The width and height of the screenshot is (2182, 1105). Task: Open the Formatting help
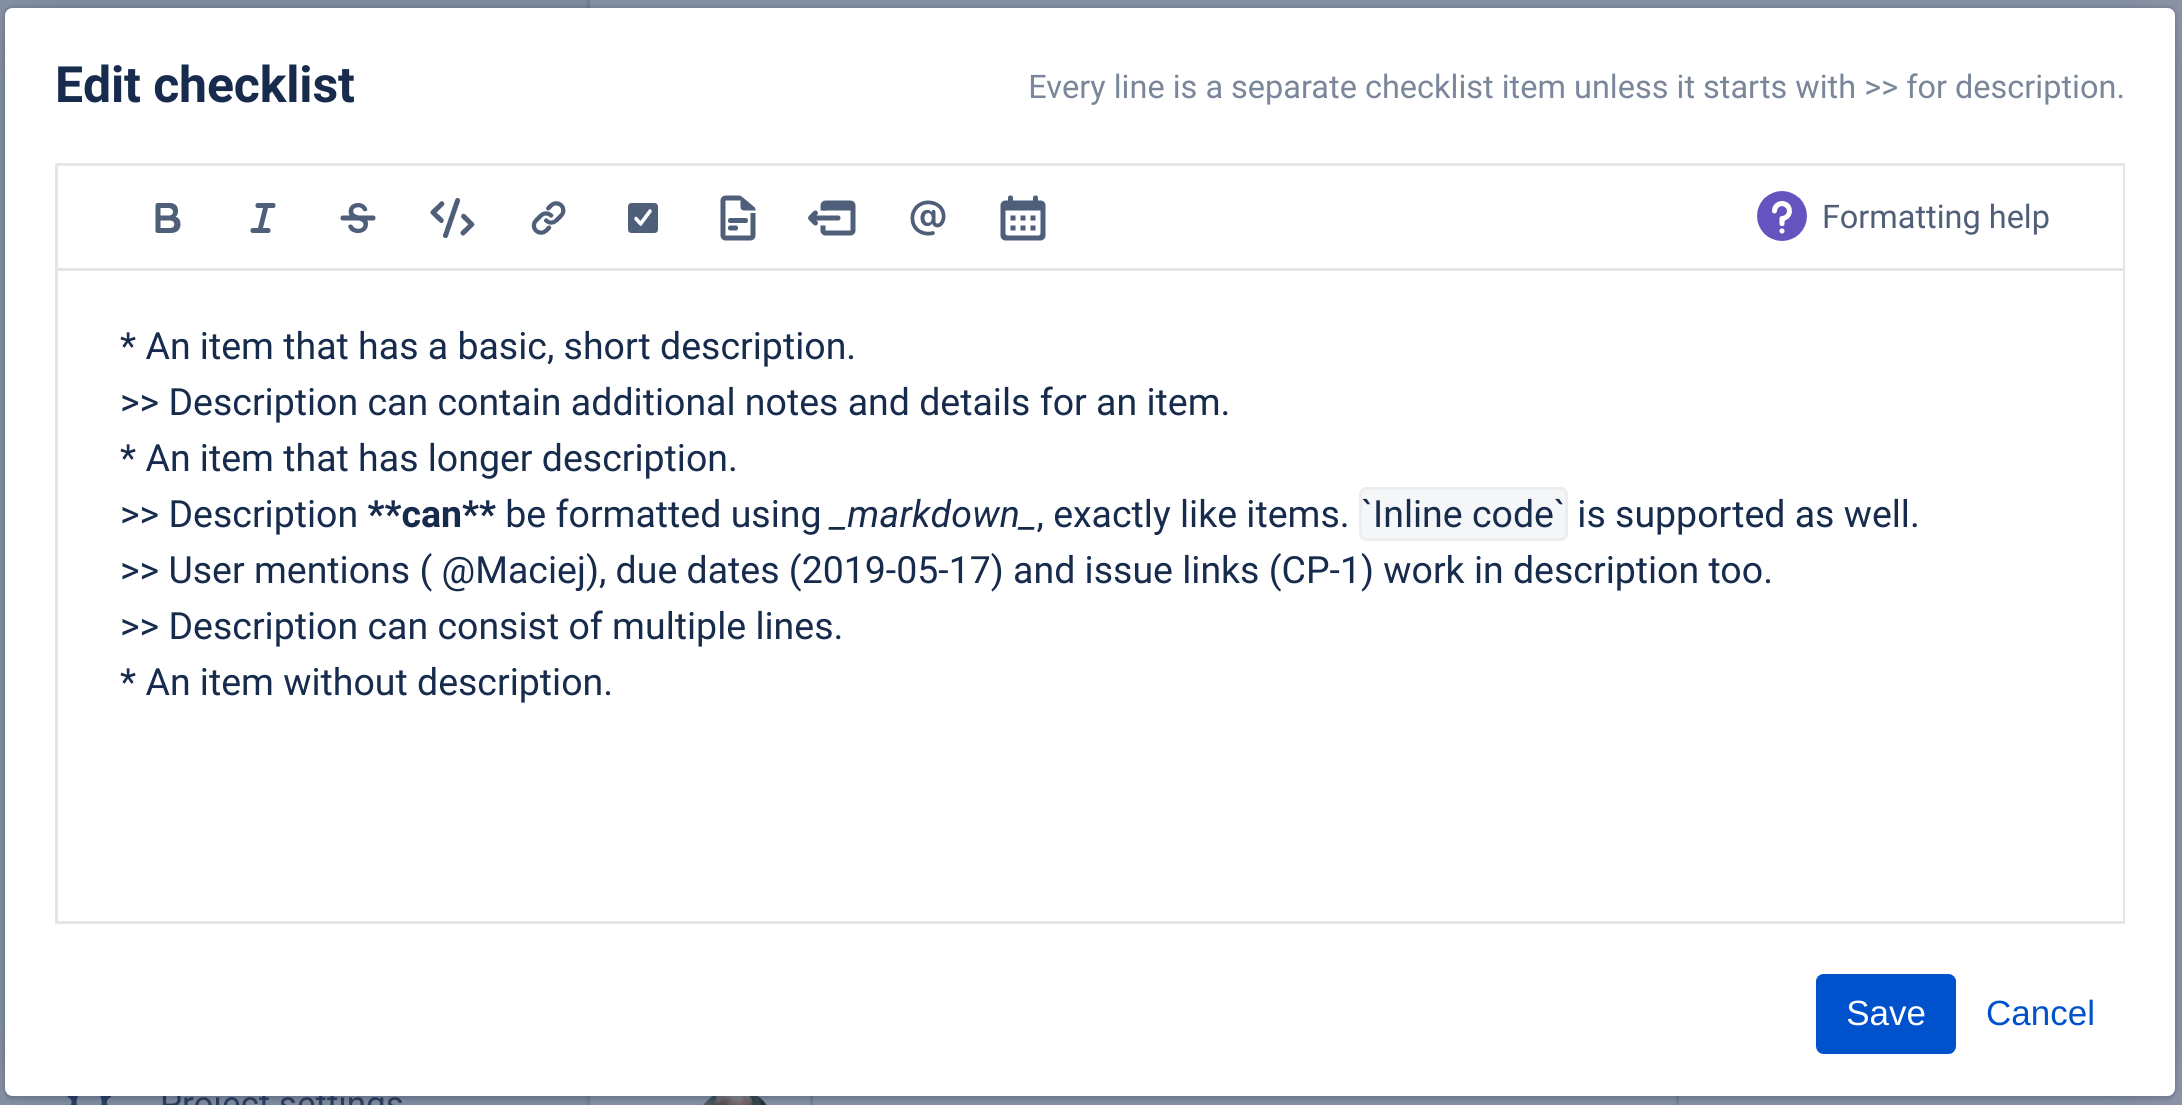coord(1935,217)
